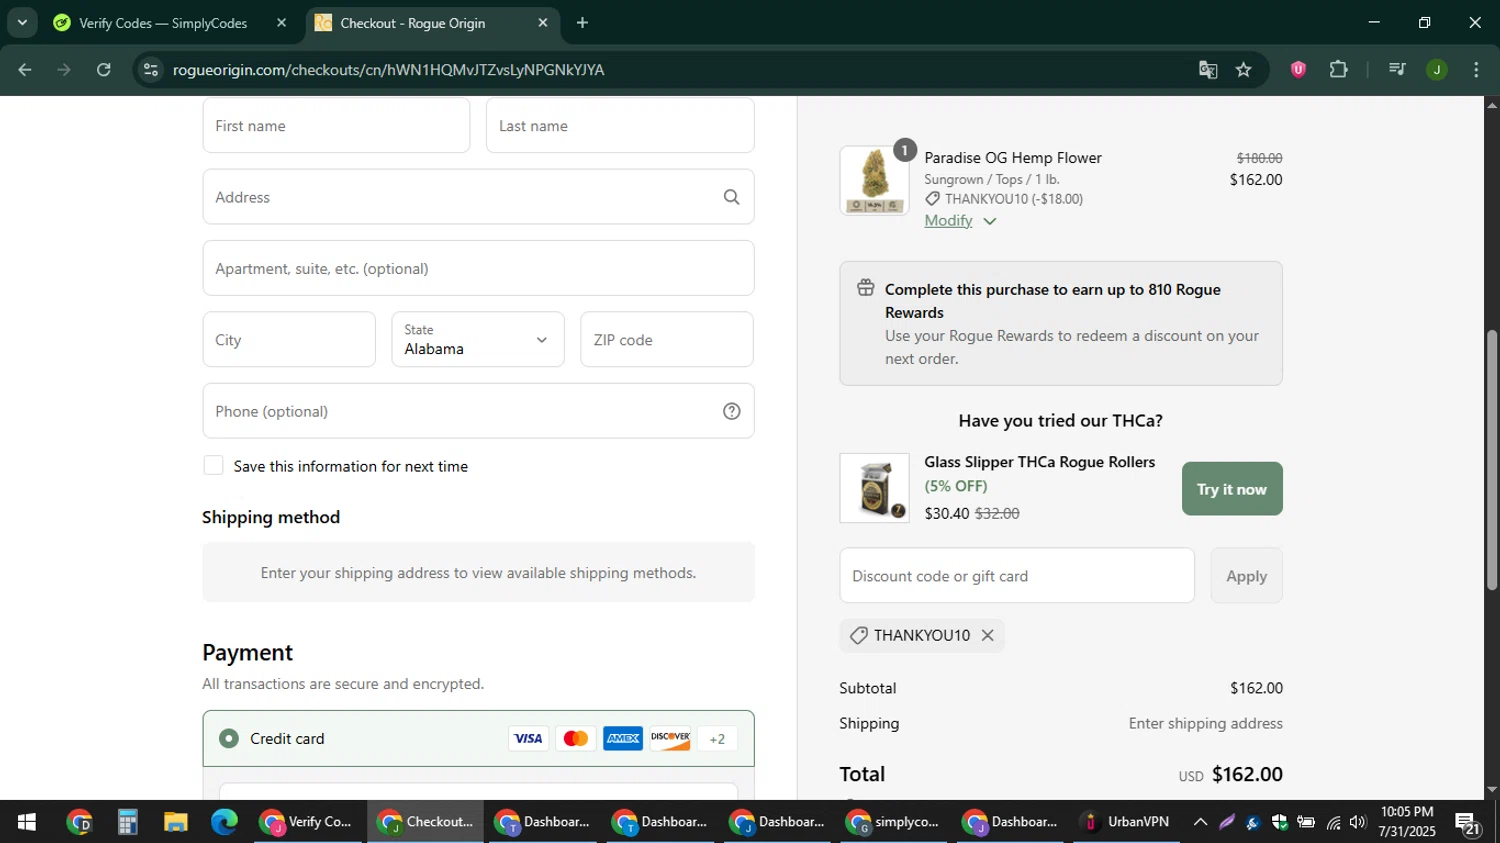Open the browser extensions puzzle icon
The image size is (1500, 843).
pyautogui.click(x=1339, y=70)
